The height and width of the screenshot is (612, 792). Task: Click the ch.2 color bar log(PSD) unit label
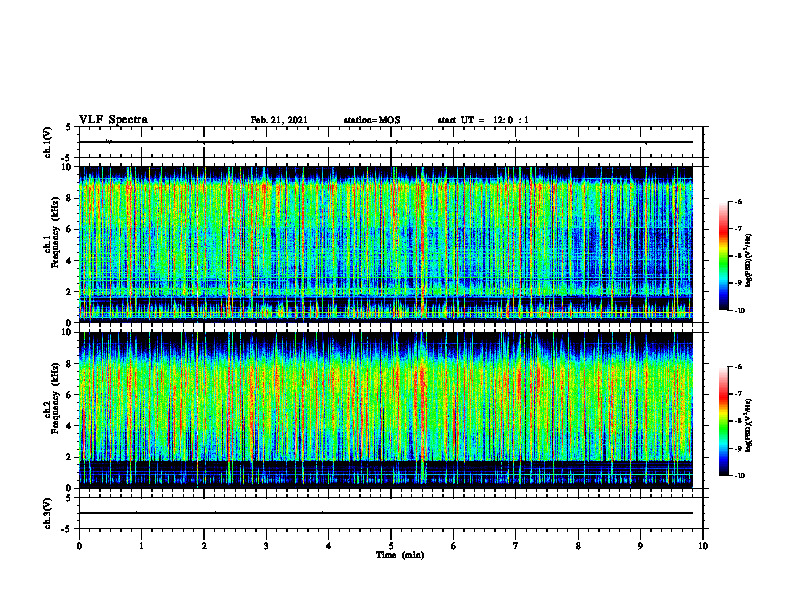(750, 425)
